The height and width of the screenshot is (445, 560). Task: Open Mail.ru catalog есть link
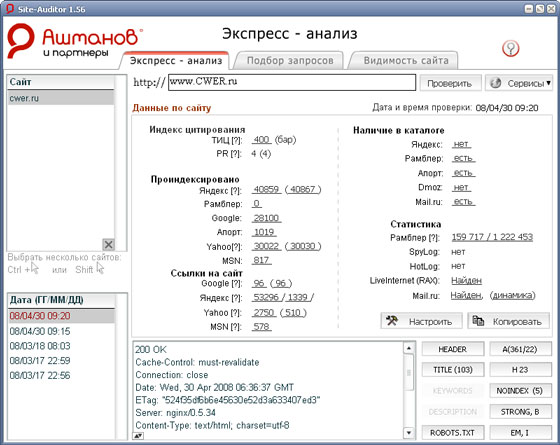click(x=463, y=202)
